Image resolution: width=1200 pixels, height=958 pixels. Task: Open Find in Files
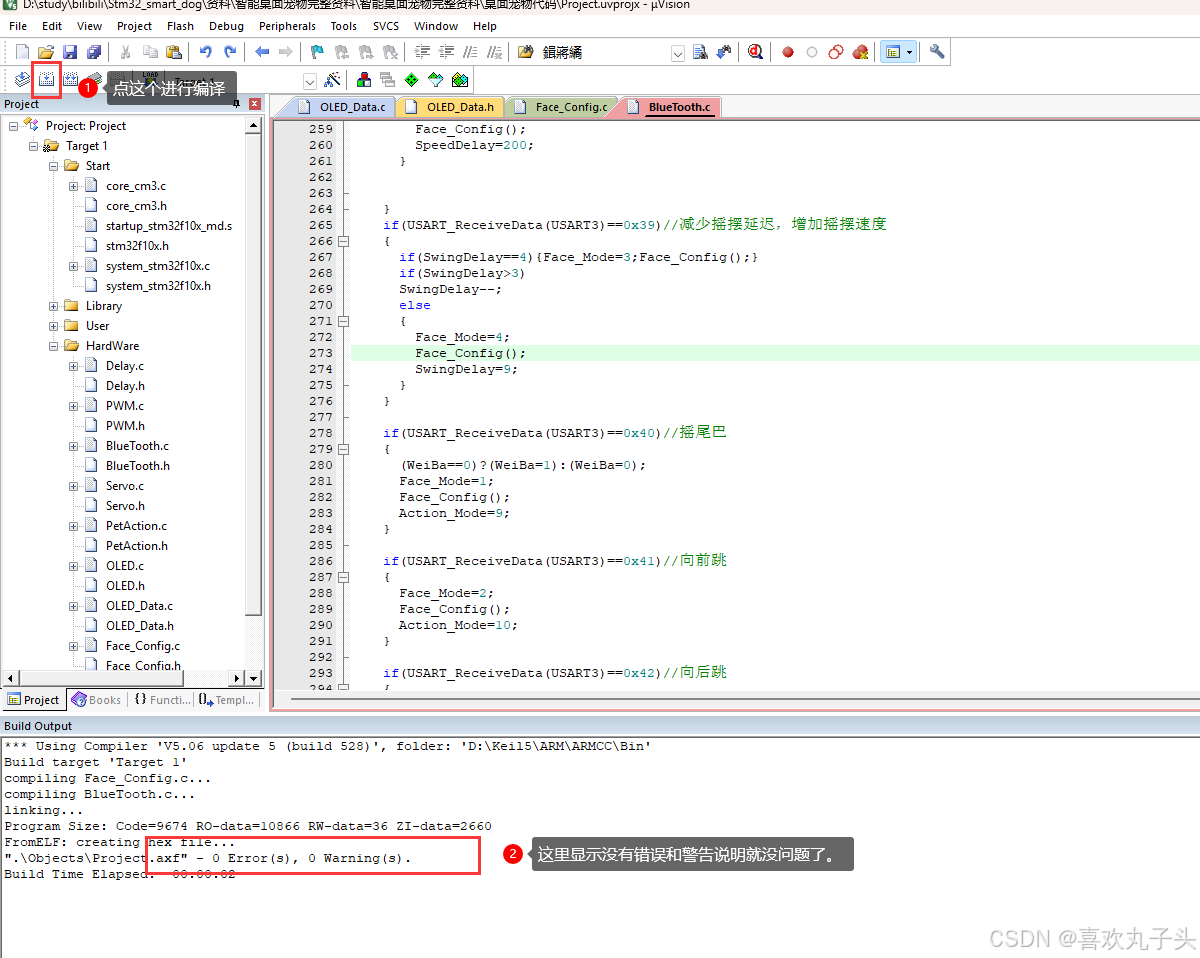526,52
